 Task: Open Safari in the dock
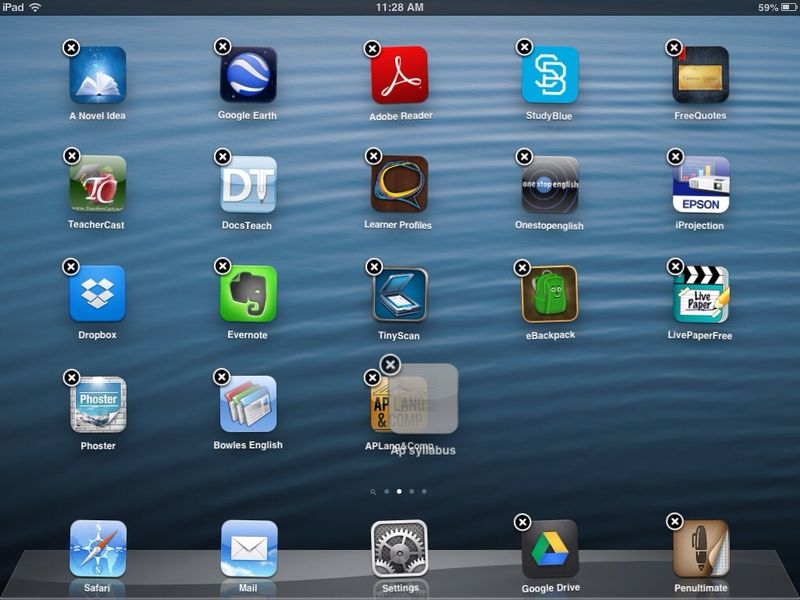(98, 548)
